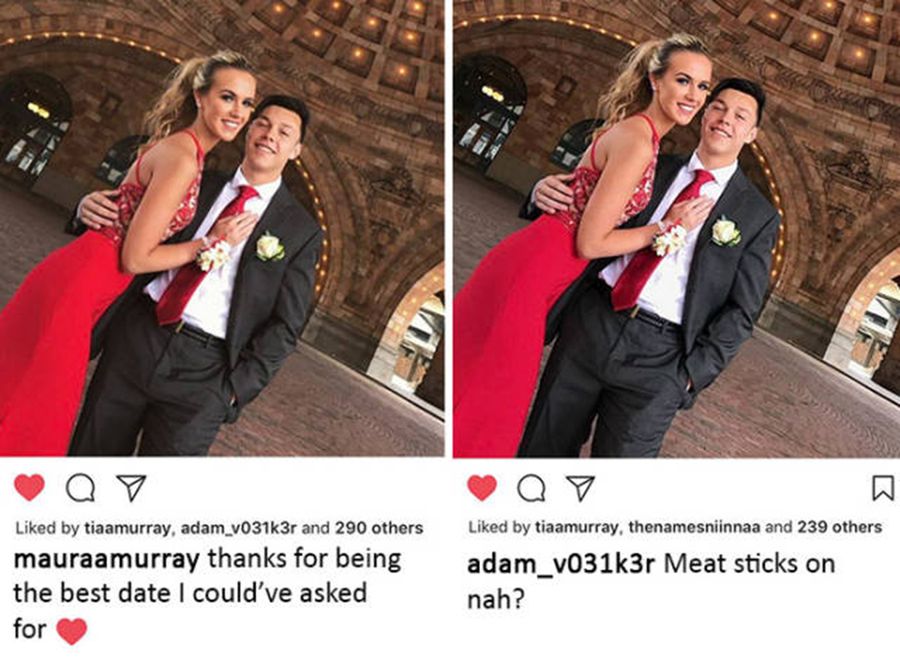This screenshot has height=660, width=900.
Task: Tap the left post photo
Action: 222,228
